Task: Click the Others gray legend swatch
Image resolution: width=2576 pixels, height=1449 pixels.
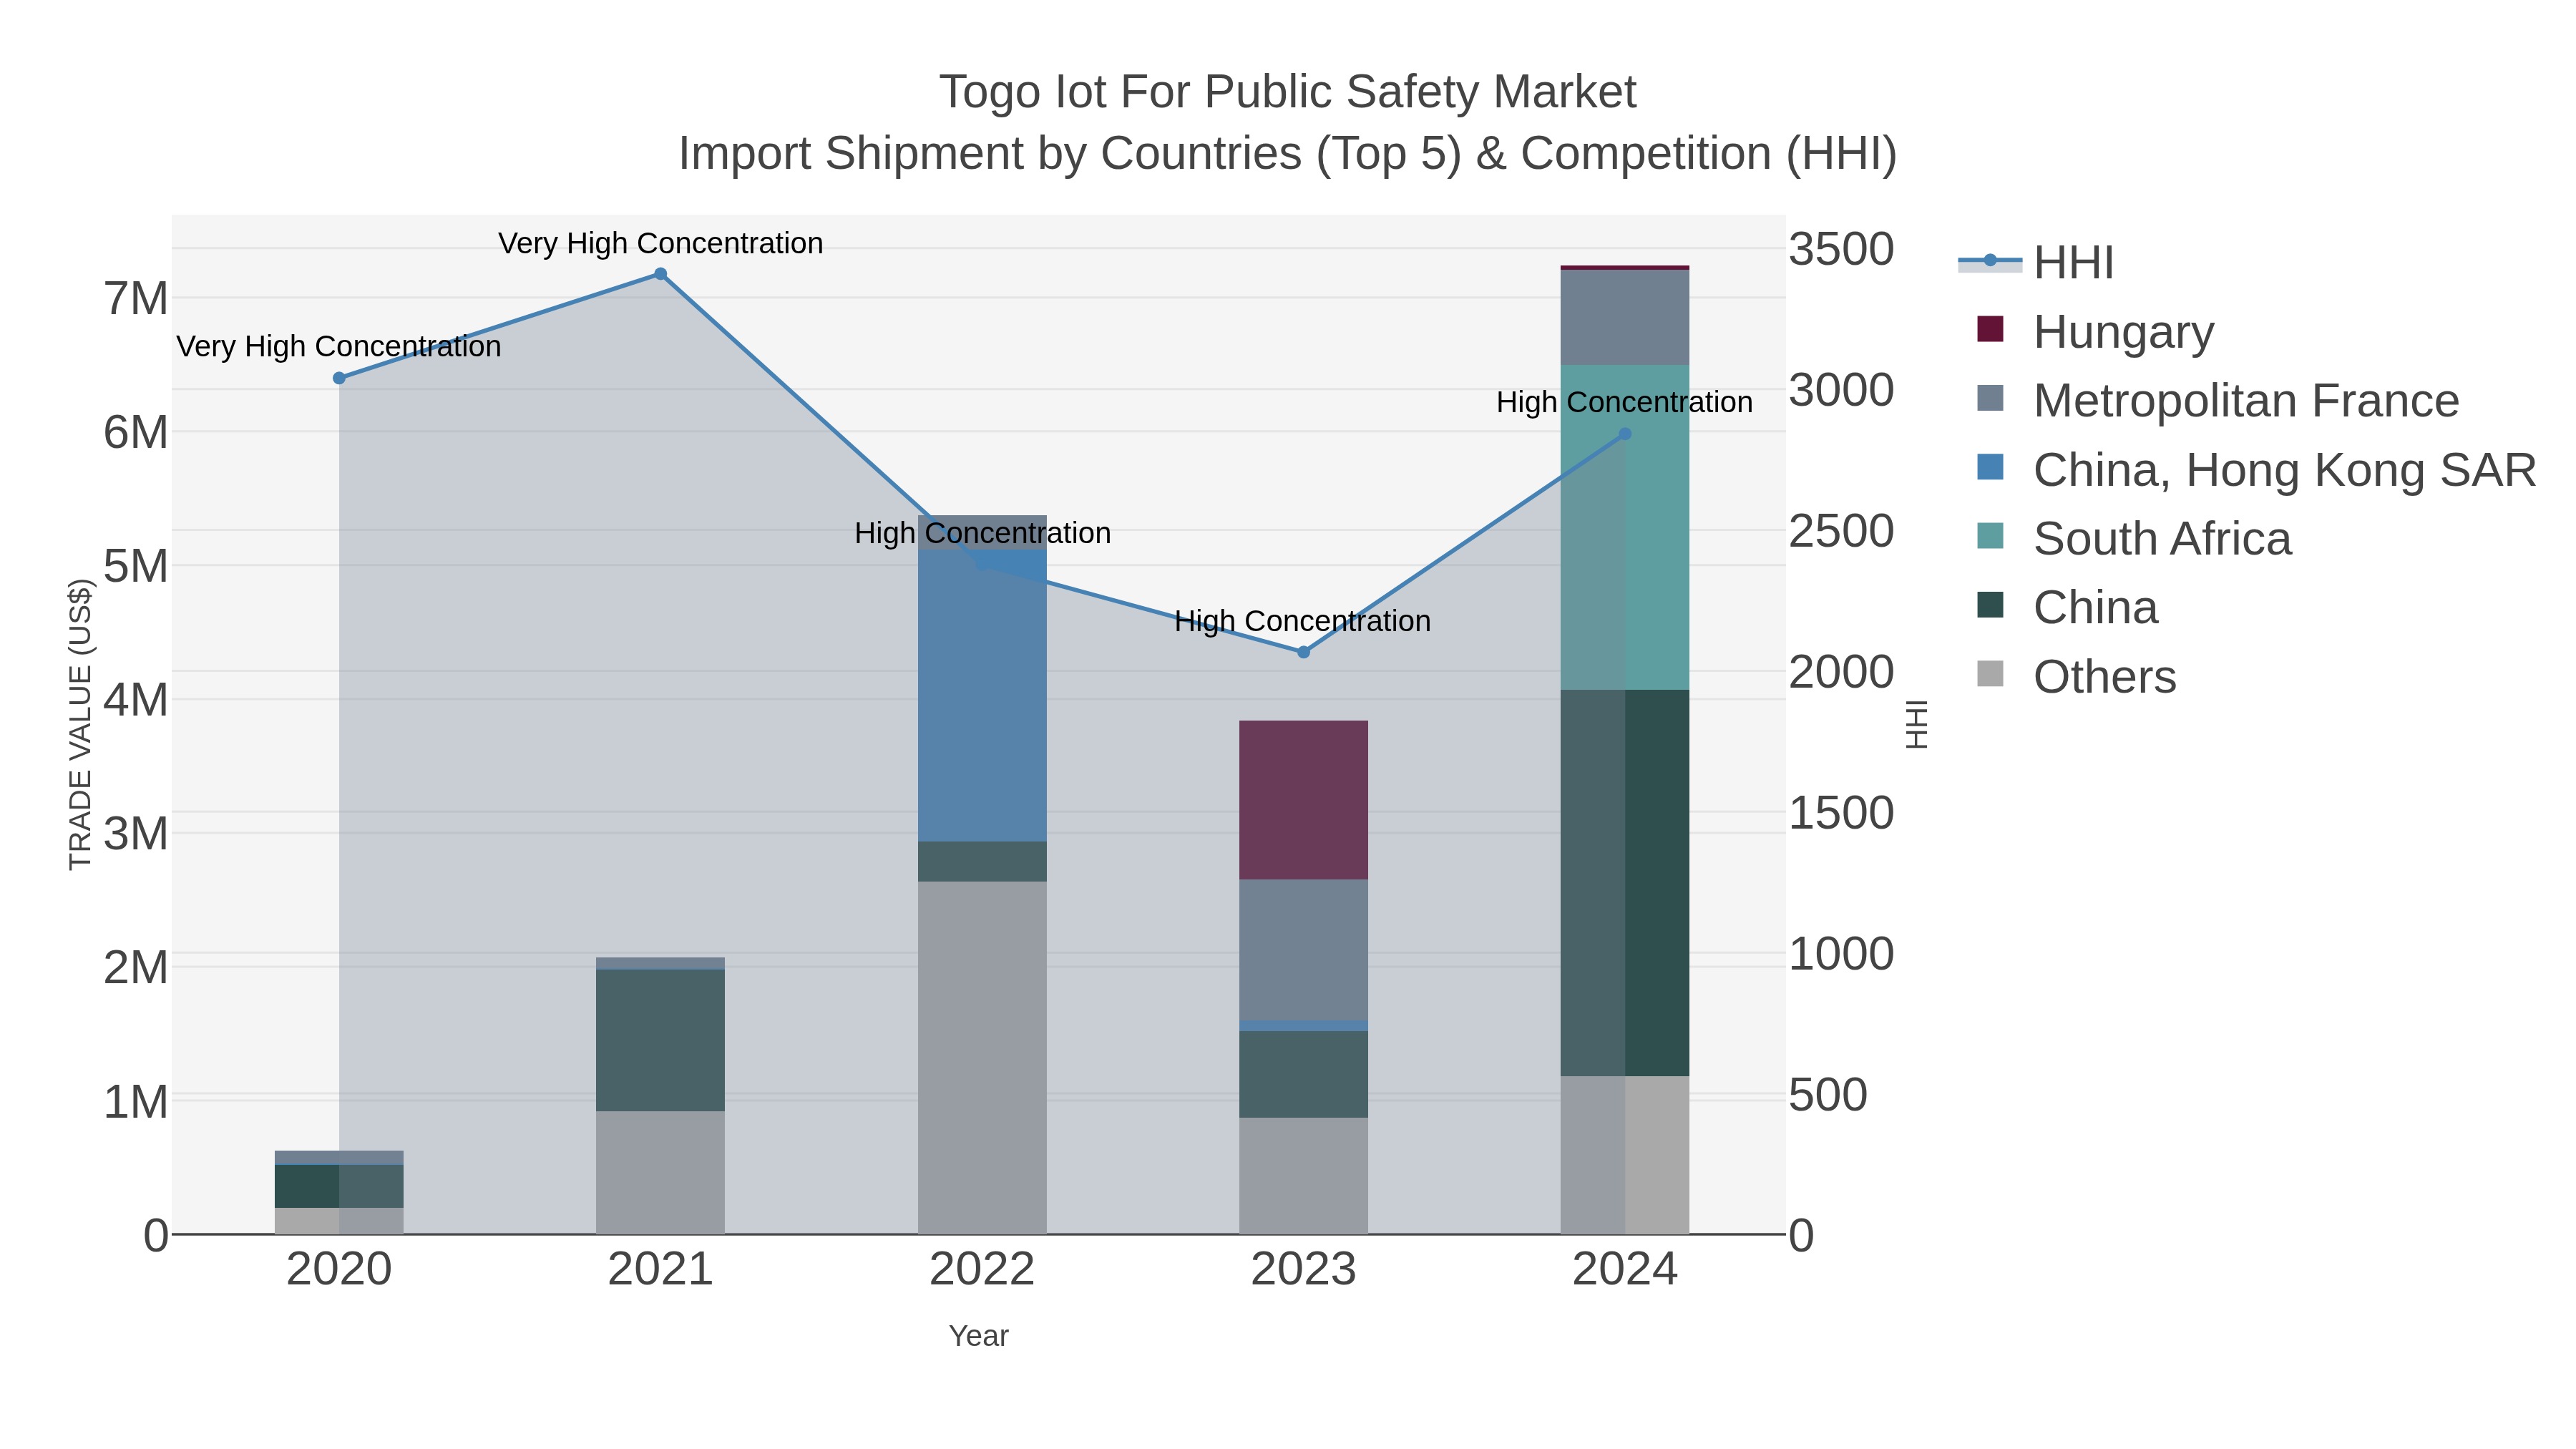Action: click(x=1991, y=674)
